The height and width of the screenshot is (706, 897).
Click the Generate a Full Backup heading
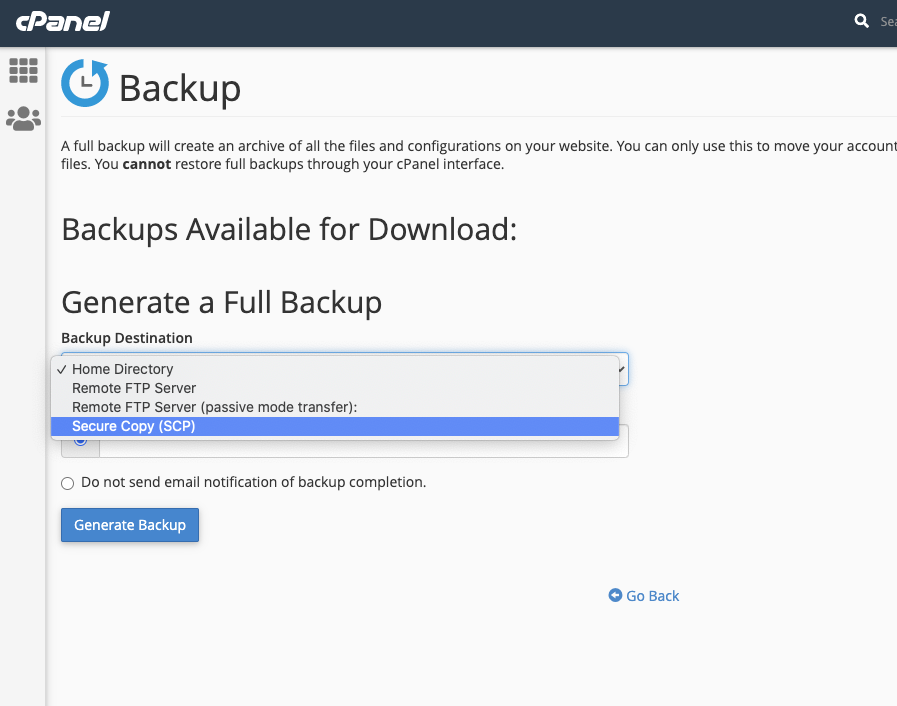point(221,302)
